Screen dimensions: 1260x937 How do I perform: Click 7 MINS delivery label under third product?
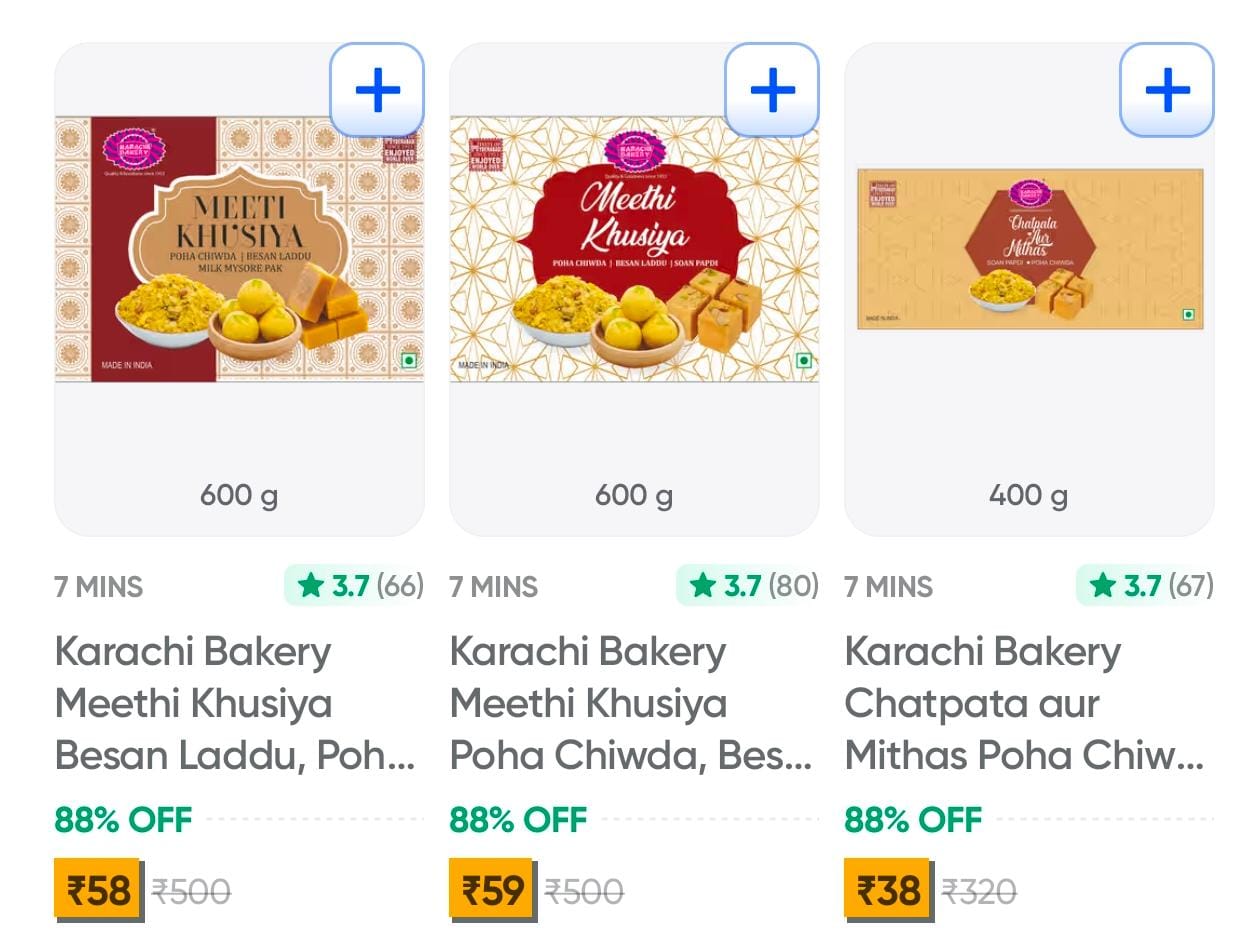click(888, 587)
